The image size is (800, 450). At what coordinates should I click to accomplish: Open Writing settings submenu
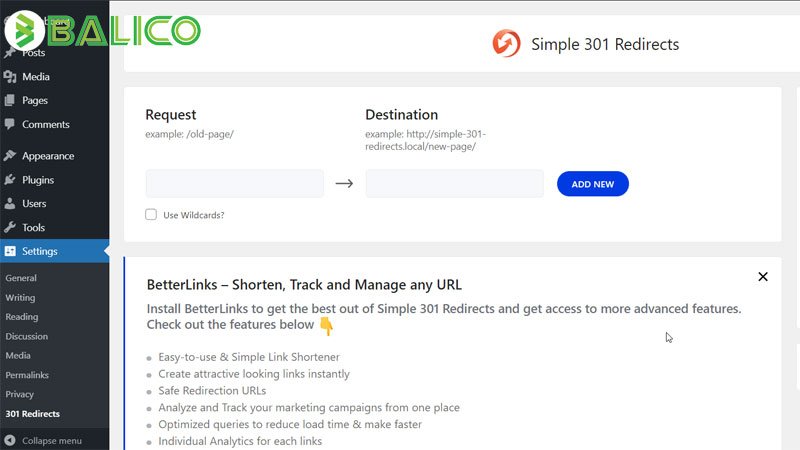coord(20,297)
